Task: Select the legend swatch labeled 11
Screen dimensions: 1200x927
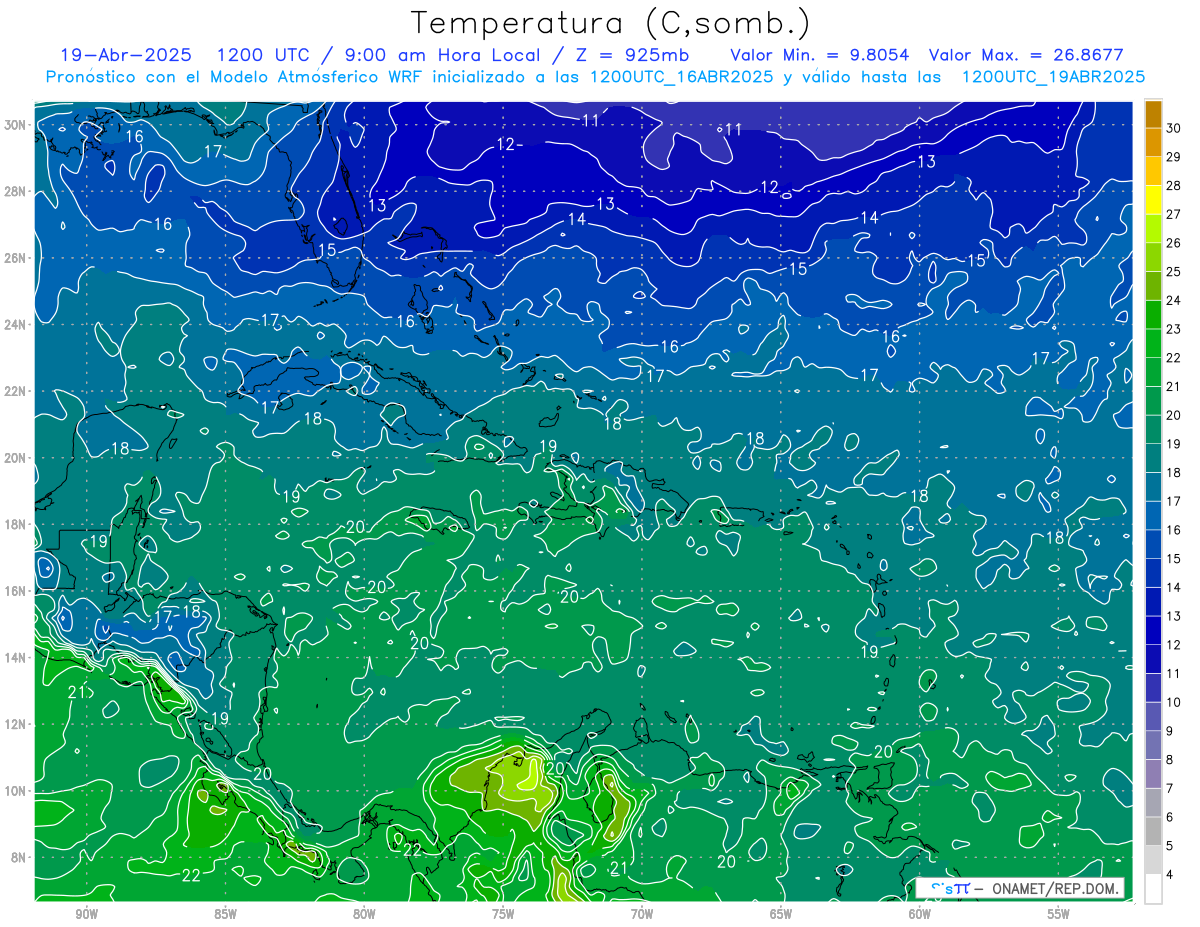Action: coord(1153,659)
